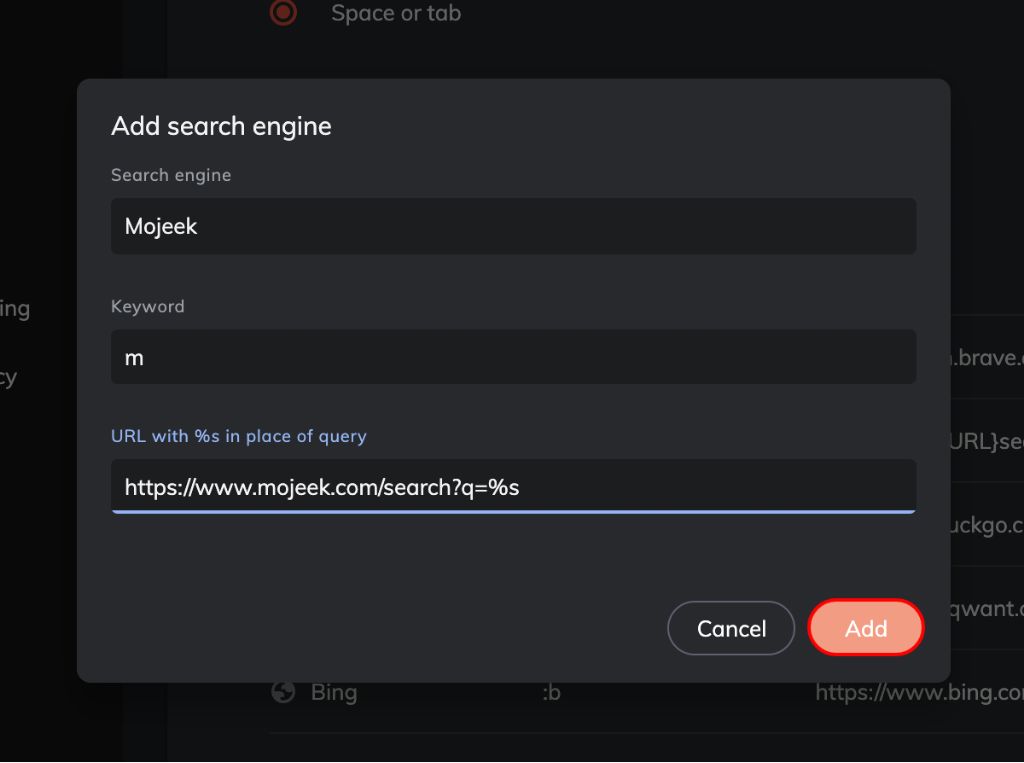Open sidebar item ending in "cy"
The width and height of the screenshot is (1024, 763).
coord(8,377)
